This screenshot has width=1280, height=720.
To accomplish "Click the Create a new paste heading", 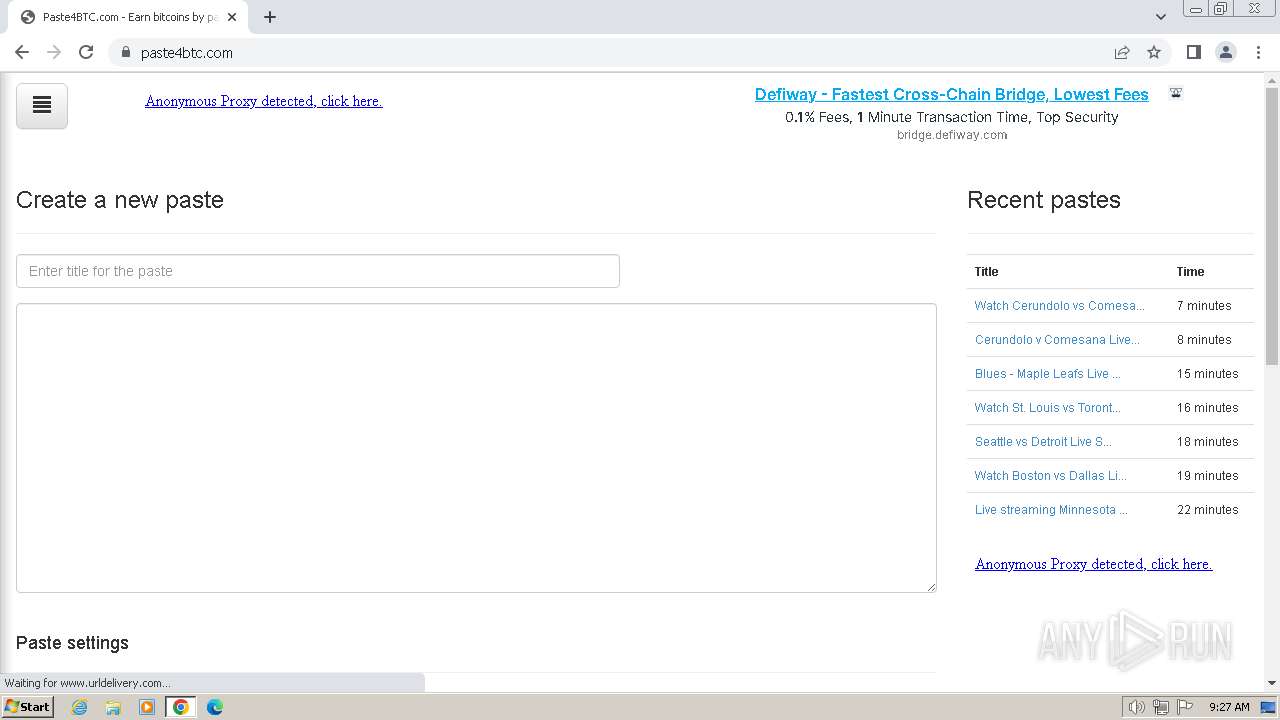I will [x=120, y=200].
